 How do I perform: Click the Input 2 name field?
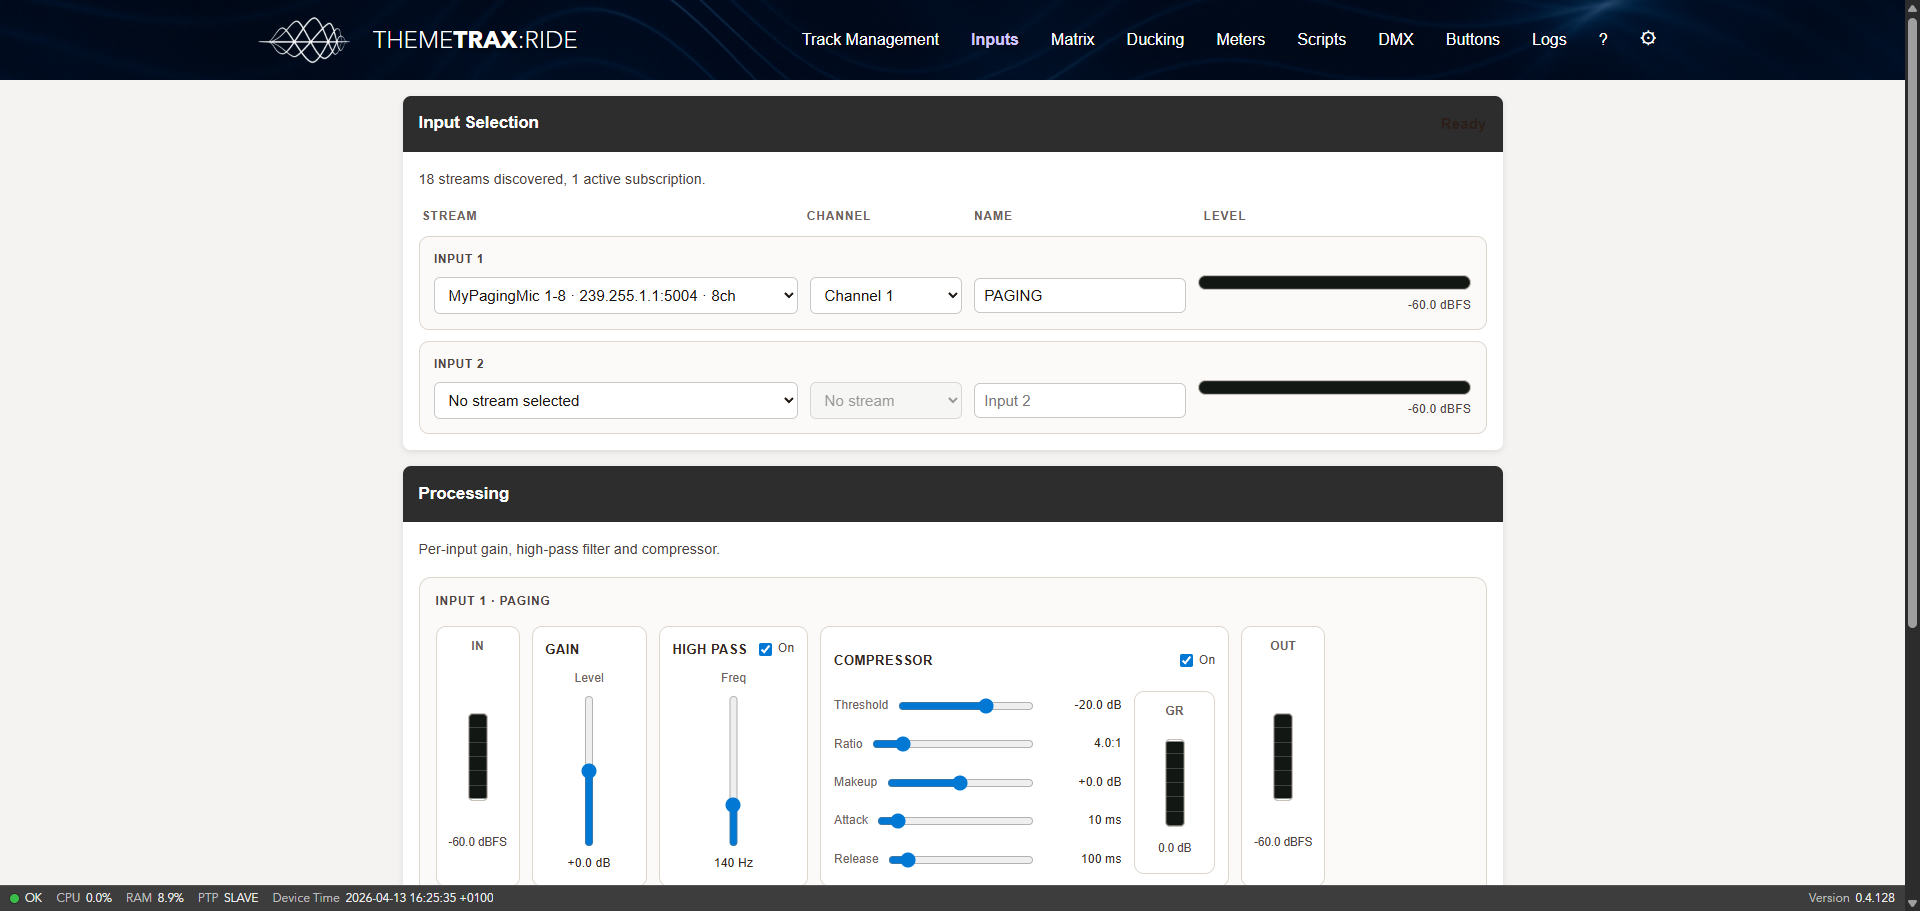tap(1079, 401)
